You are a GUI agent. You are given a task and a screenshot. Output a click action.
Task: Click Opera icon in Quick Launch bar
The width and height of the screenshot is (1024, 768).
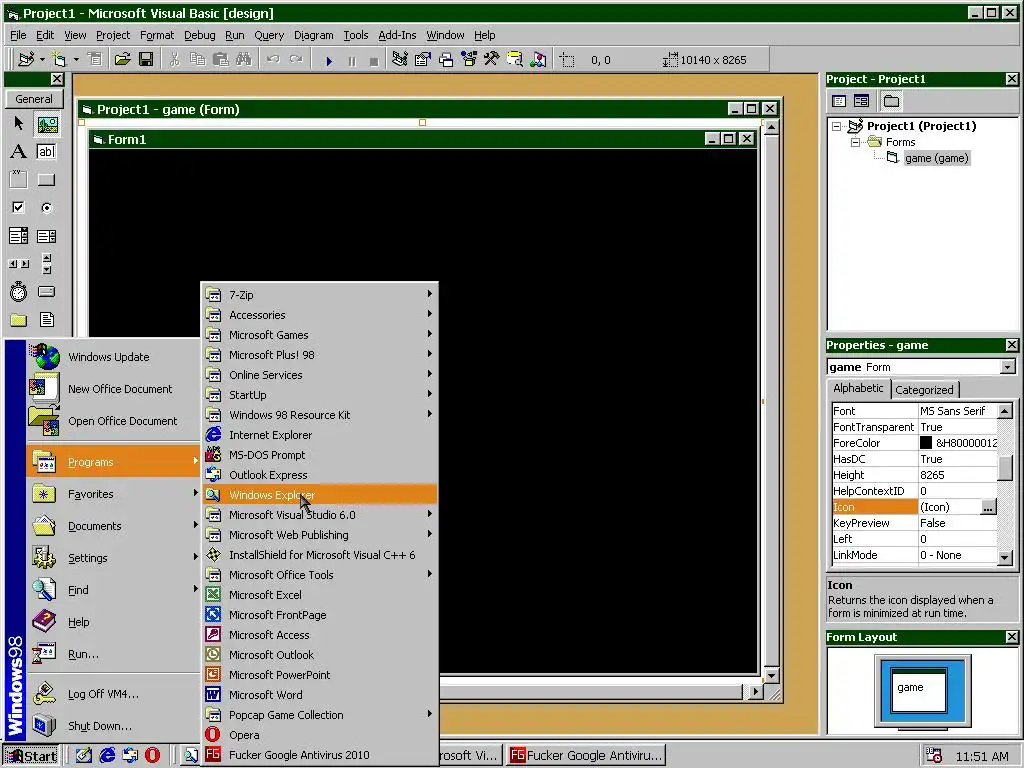[x=153, y=756]
